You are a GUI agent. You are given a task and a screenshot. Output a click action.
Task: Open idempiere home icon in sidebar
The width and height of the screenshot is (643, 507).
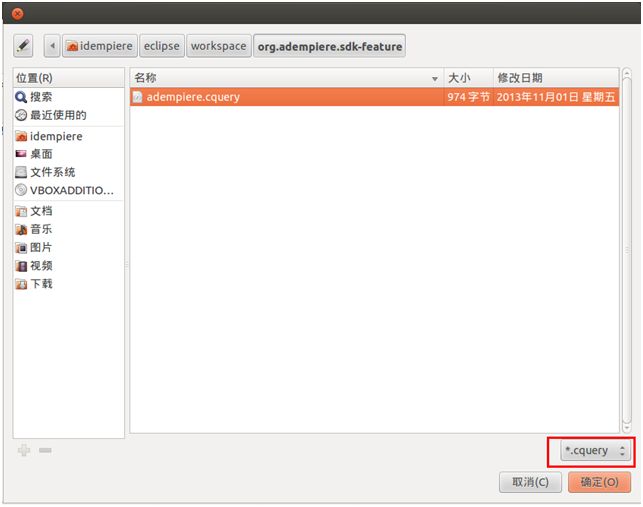tap(21, 136)
